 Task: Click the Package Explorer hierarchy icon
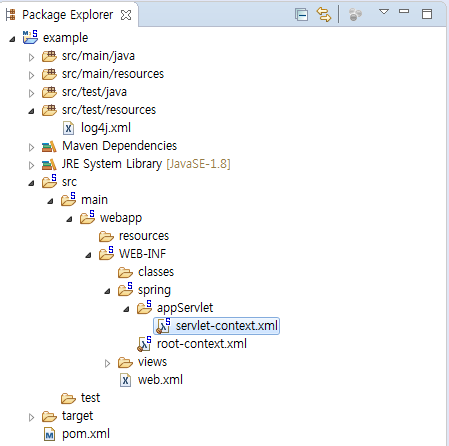(11, 15)
